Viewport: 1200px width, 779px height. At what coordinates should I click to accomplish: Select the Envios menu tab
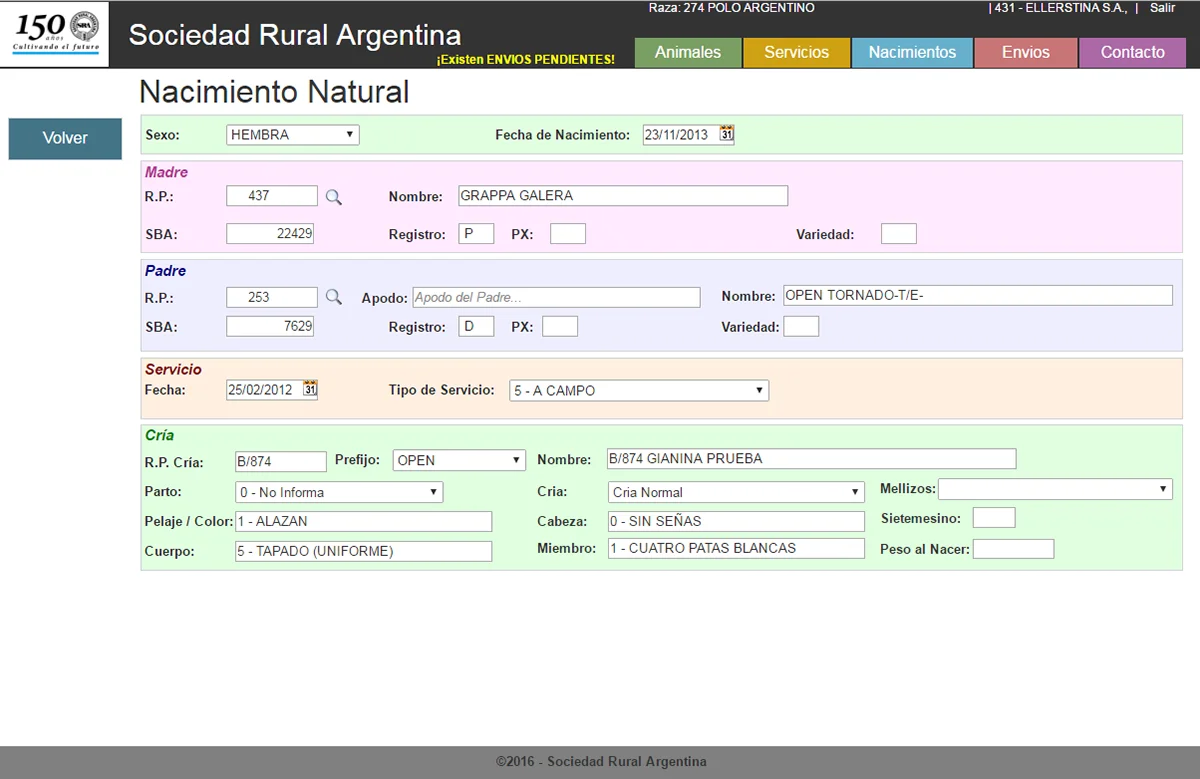1026,53
